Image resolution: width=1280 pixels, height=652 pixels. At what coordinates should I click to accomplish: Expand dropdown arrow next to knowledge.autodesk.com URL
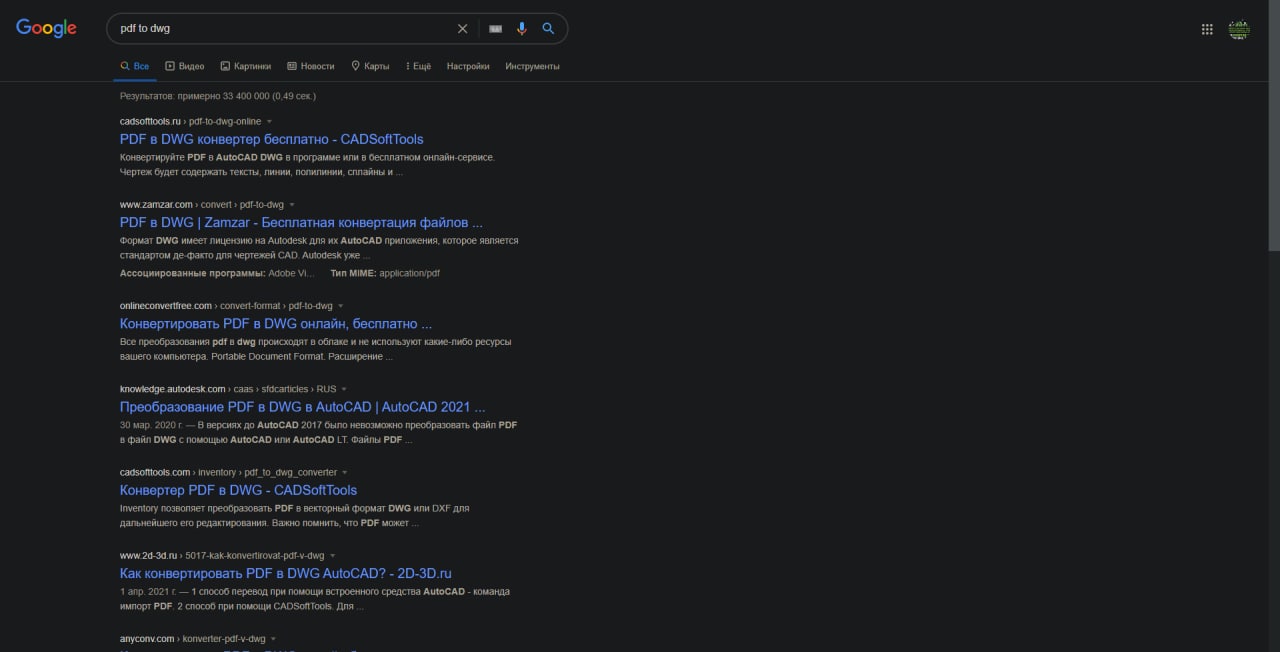click(344, 389)
